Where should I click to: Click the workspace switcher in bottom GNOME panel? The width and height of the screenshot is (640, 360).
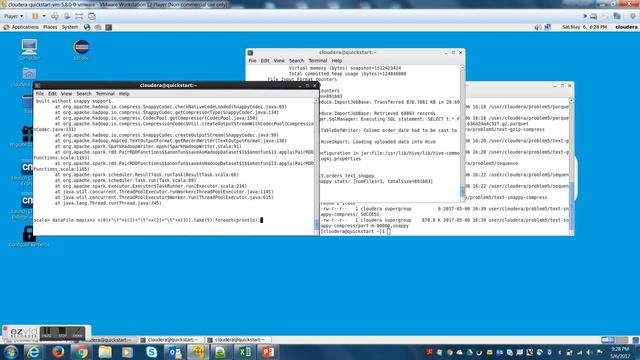(615, 340)
